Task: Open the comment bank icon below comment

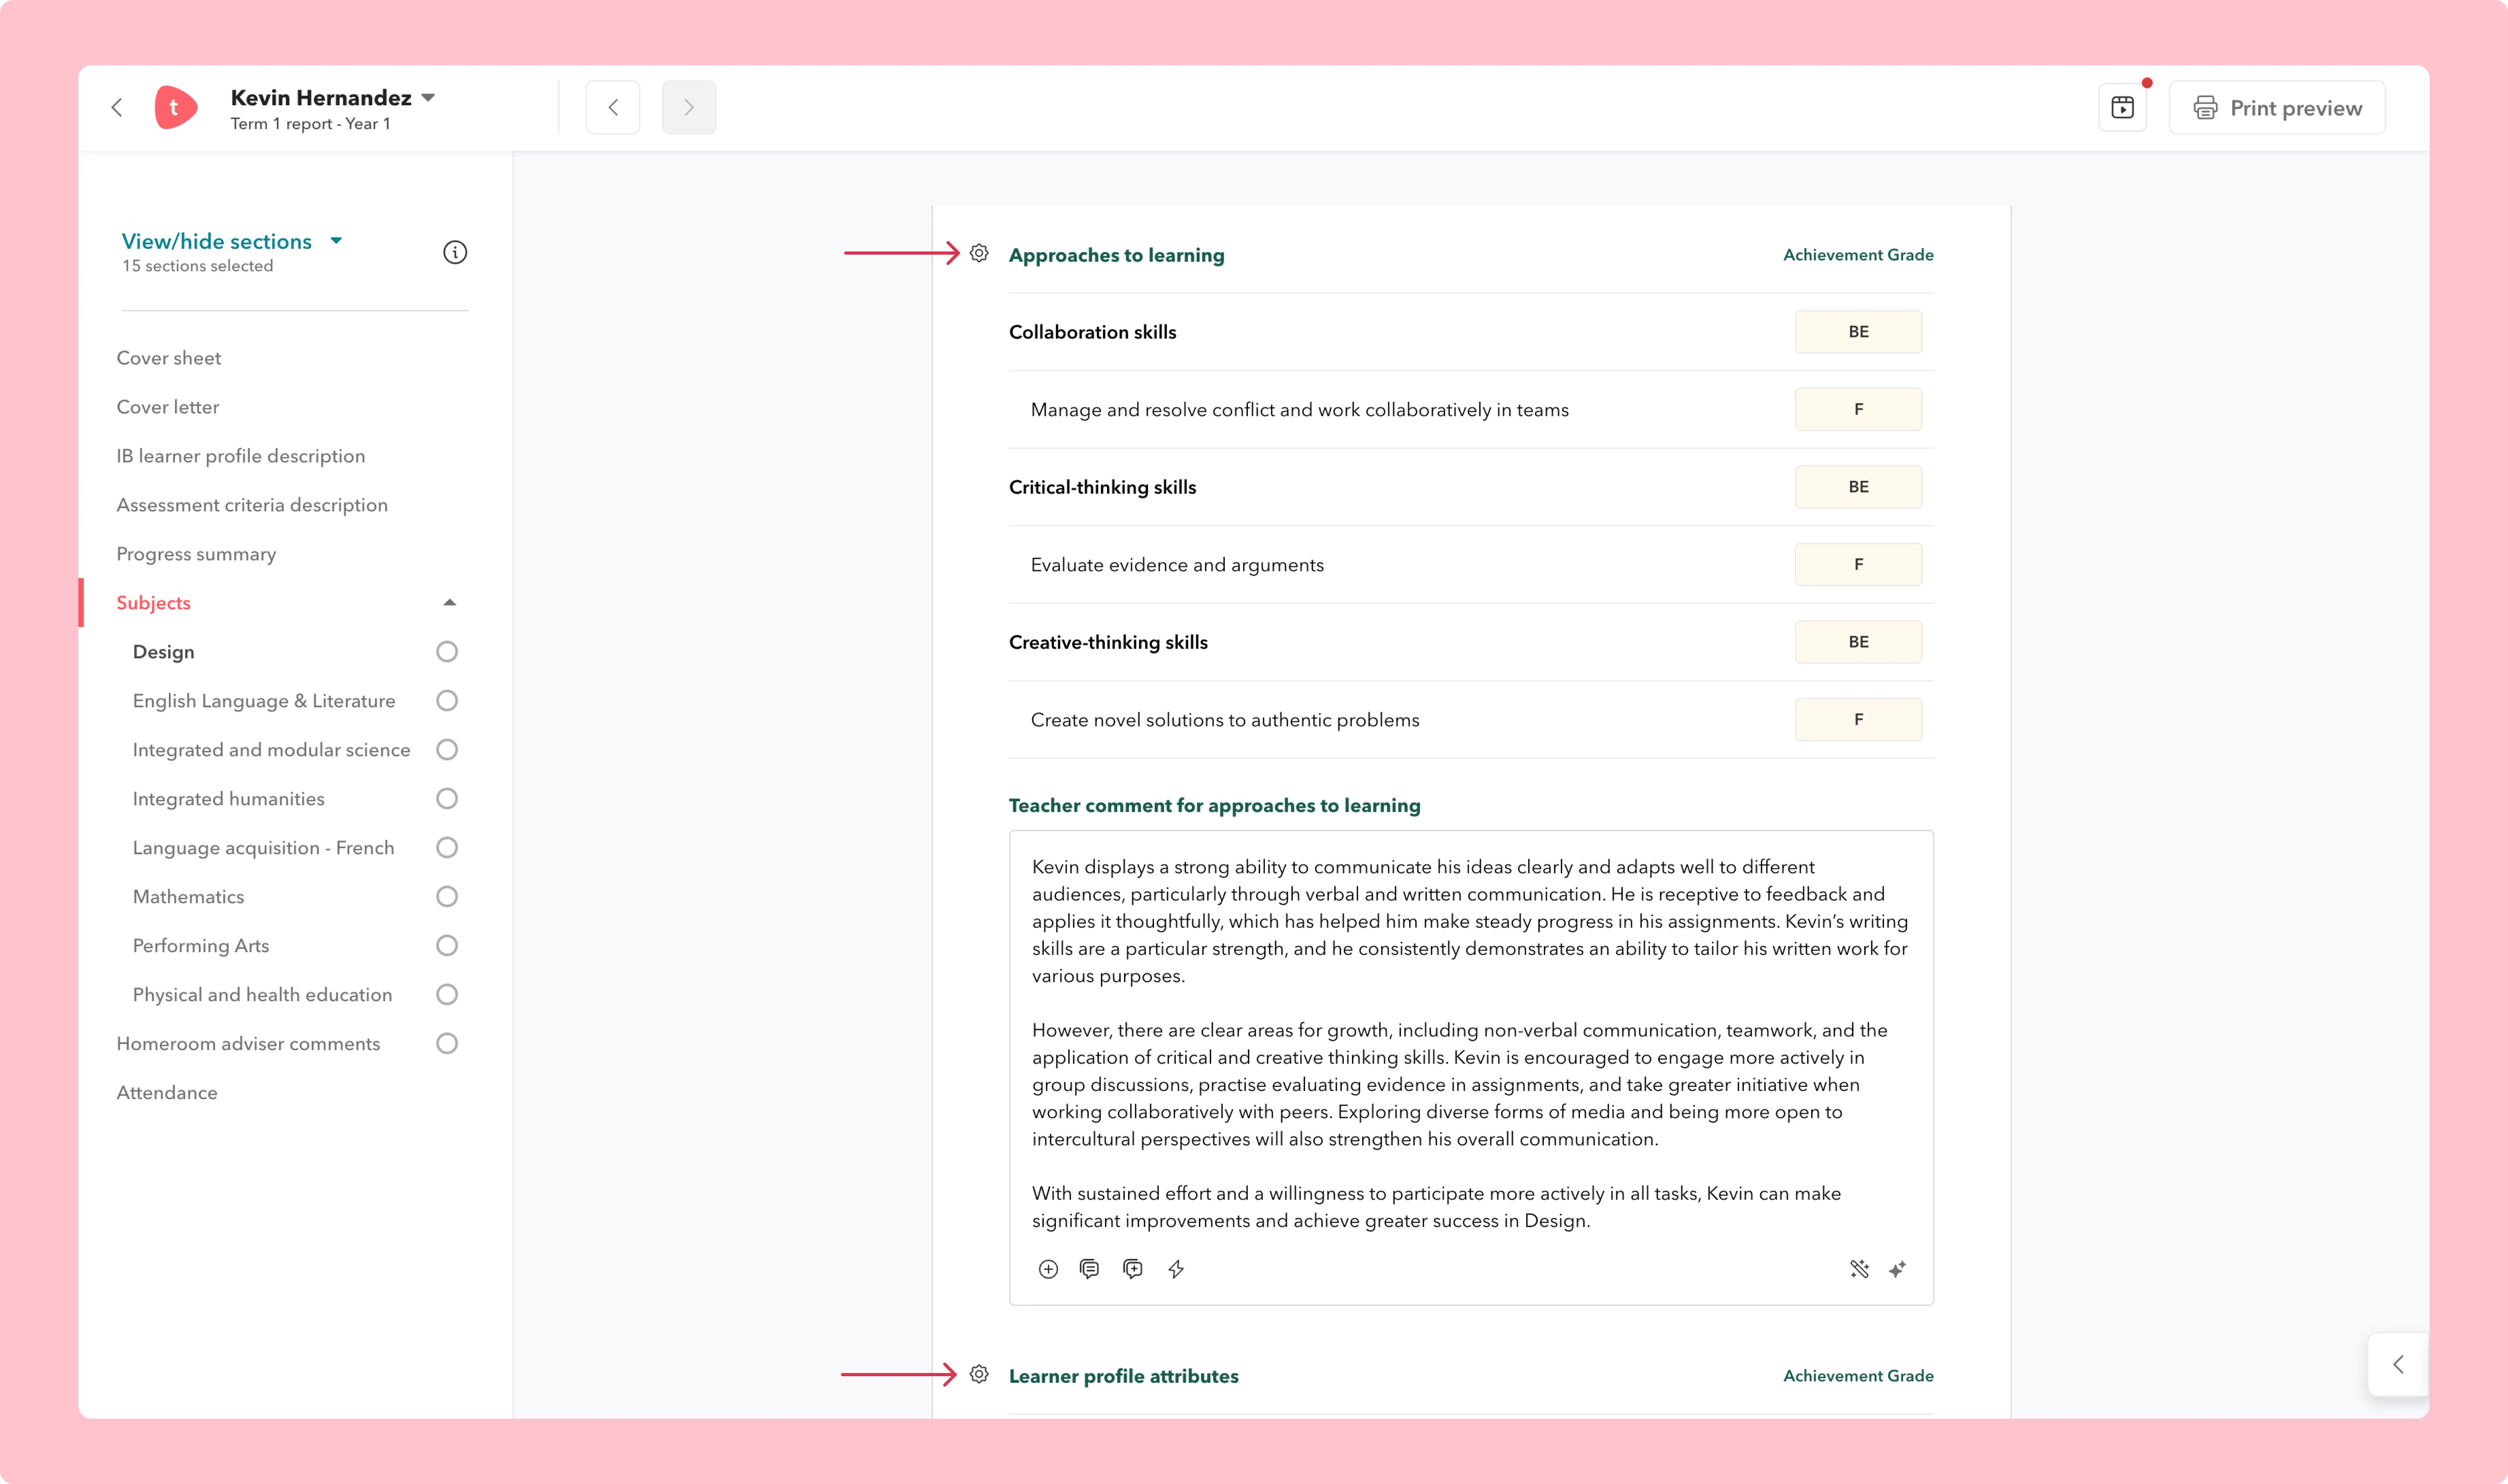Action: [x=1090, y=1269]
